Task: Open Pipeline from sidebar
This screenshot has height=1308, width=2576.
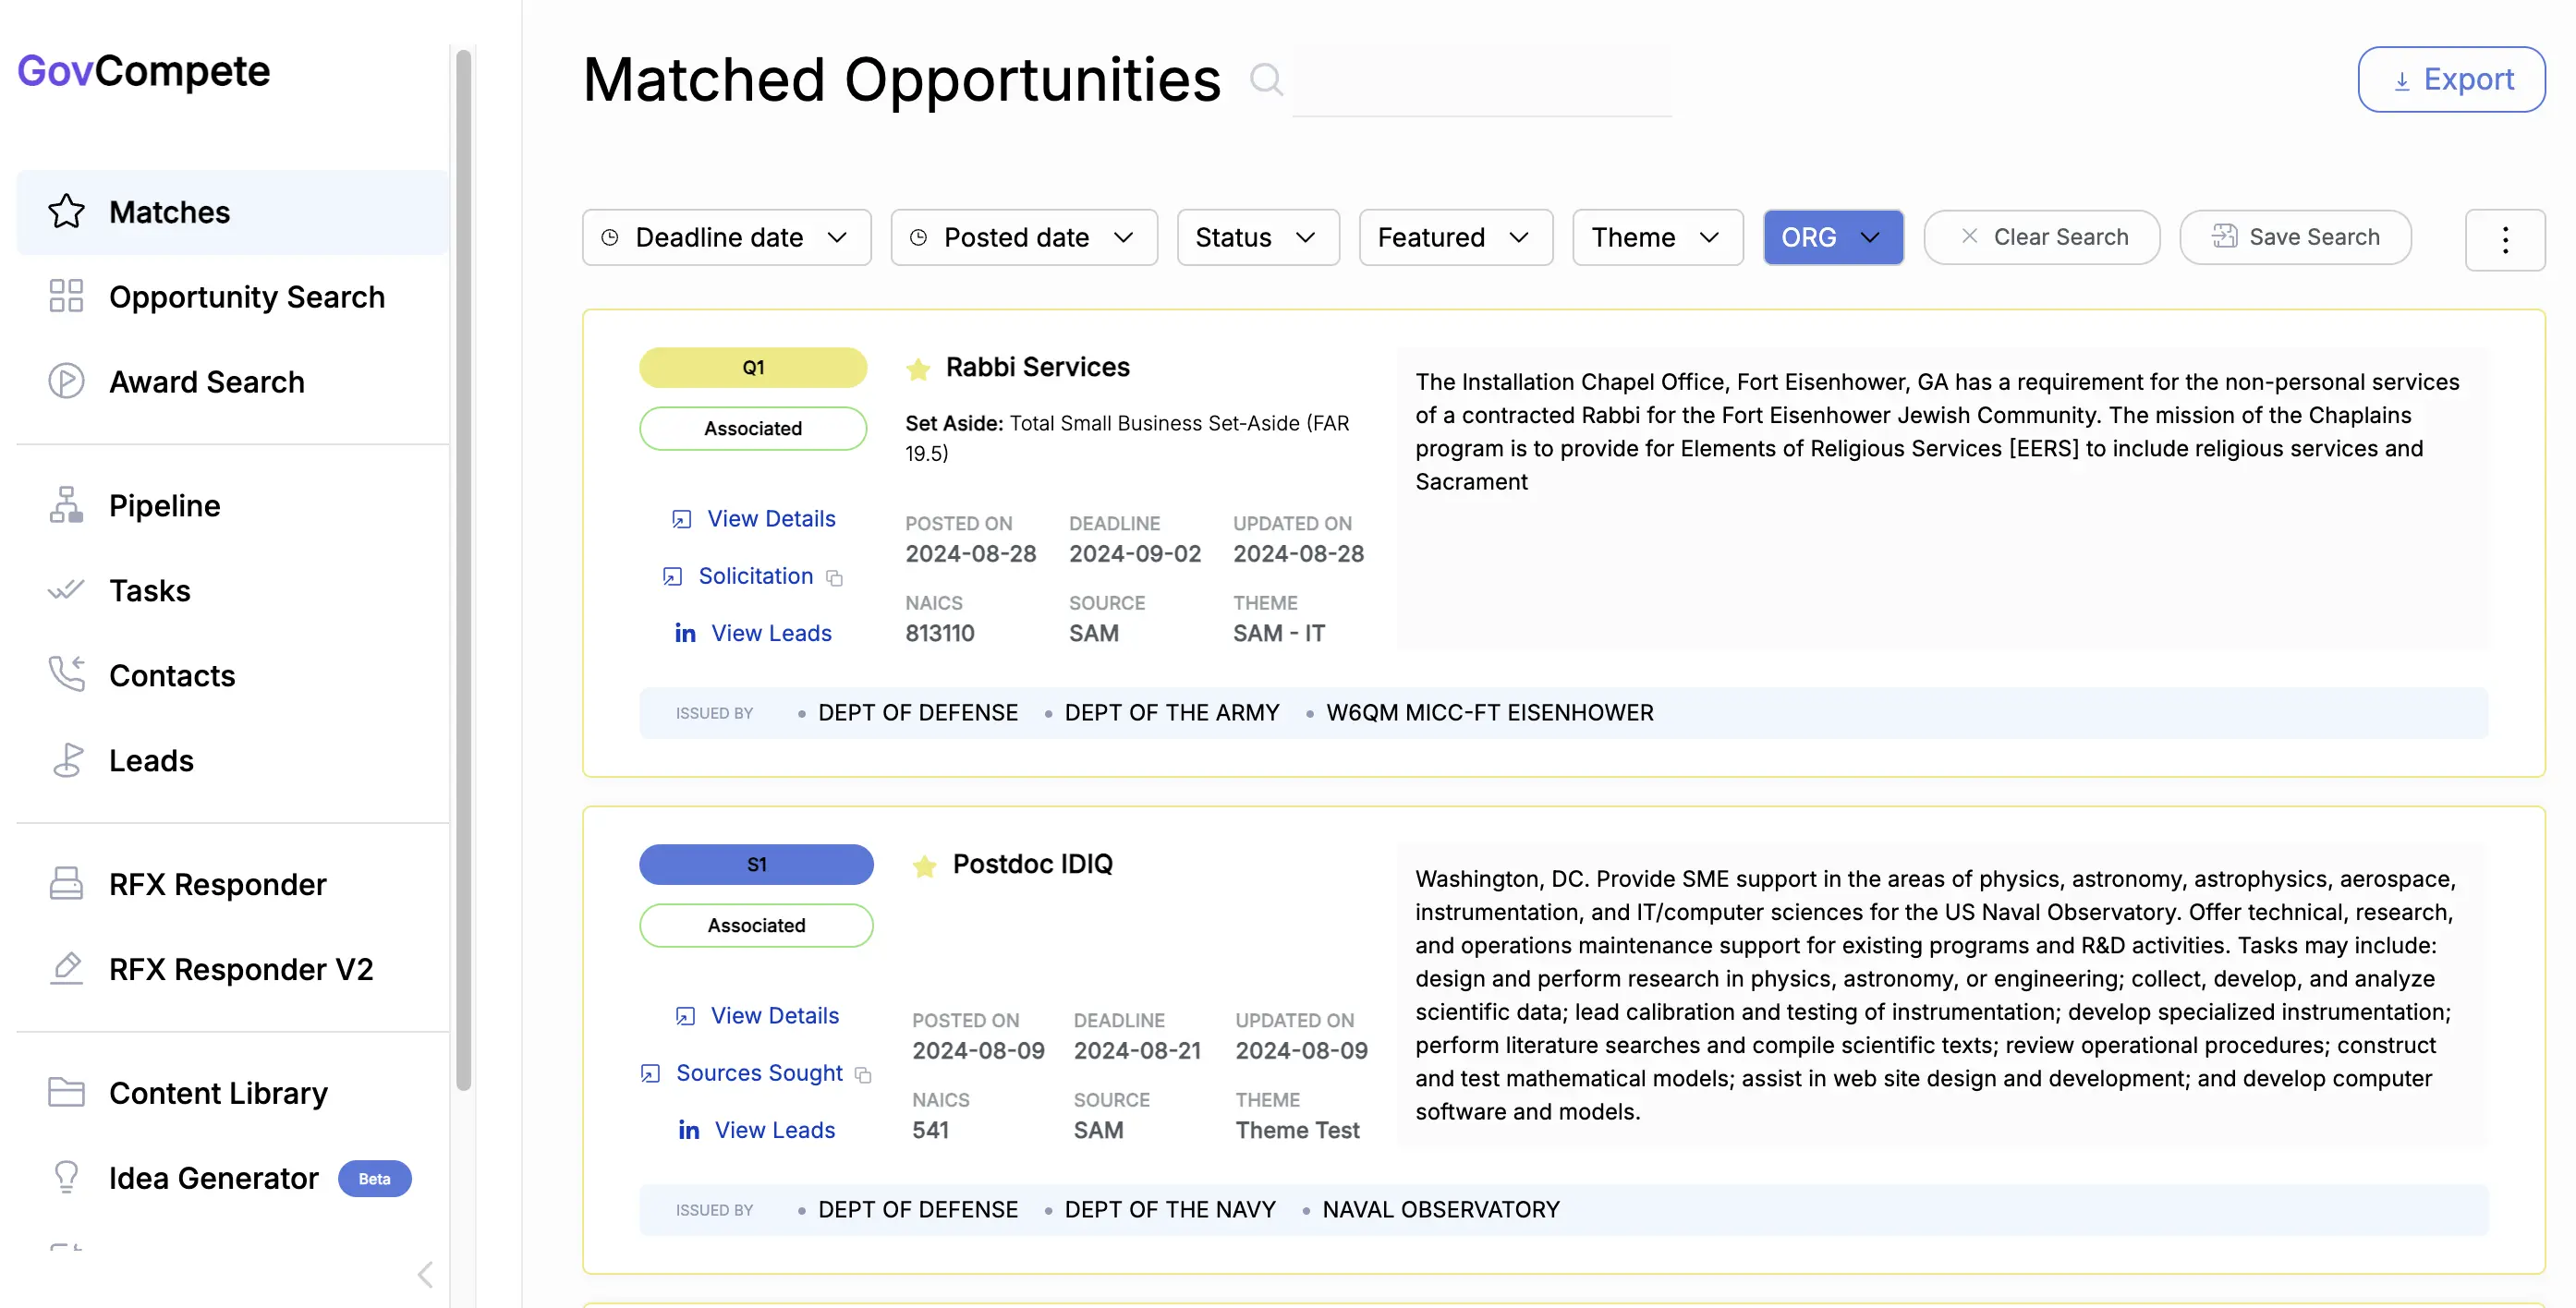Action: pos(165,505)
